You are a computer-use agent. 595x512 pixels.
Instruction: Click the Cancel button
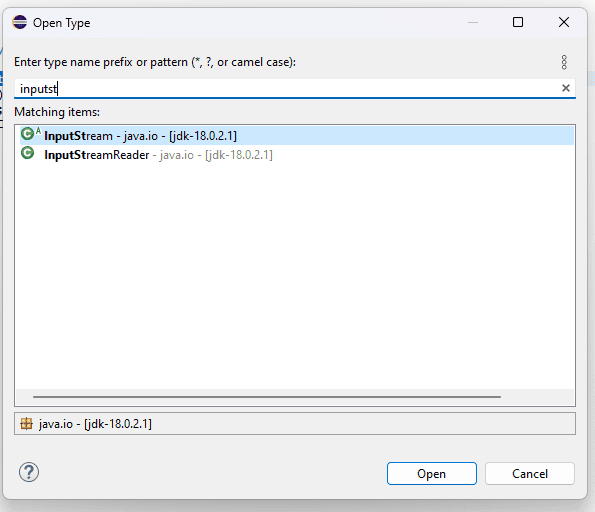pyautogui.click(x=529, y=473)
